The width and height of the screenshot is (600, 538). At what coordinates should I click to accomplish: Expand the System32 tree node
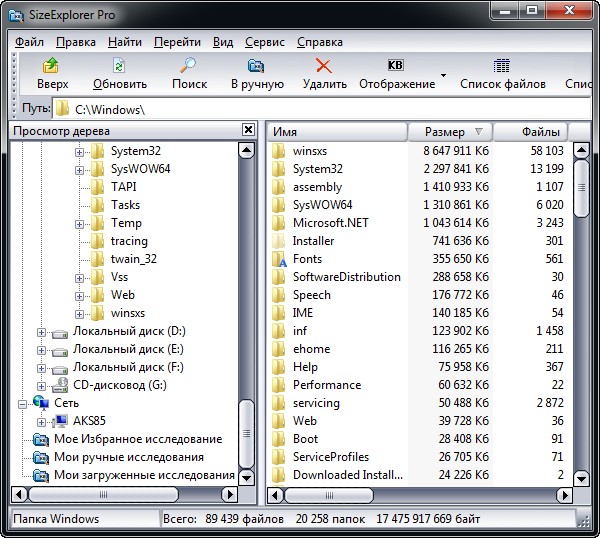point(79,151)
